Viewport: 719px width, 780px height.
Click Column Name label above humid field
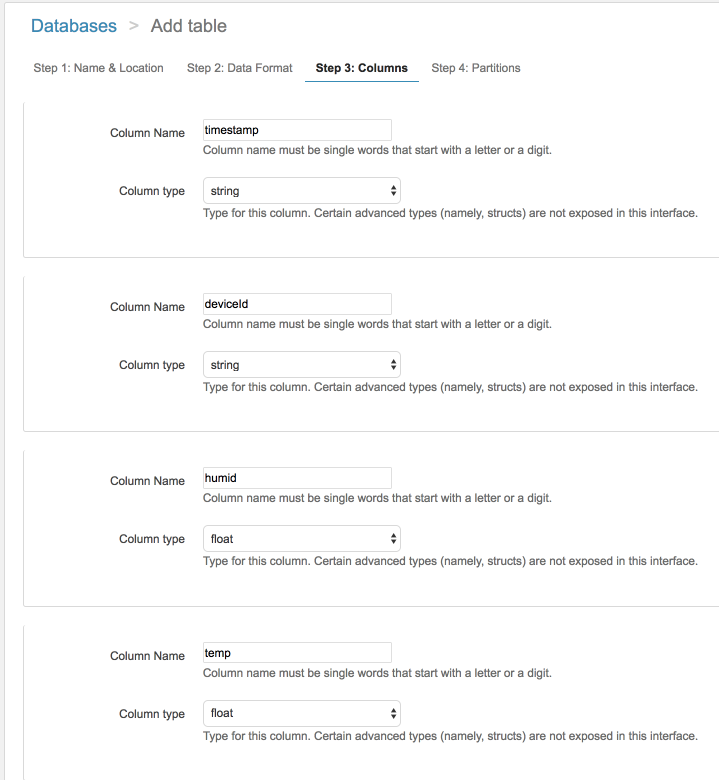147,481
